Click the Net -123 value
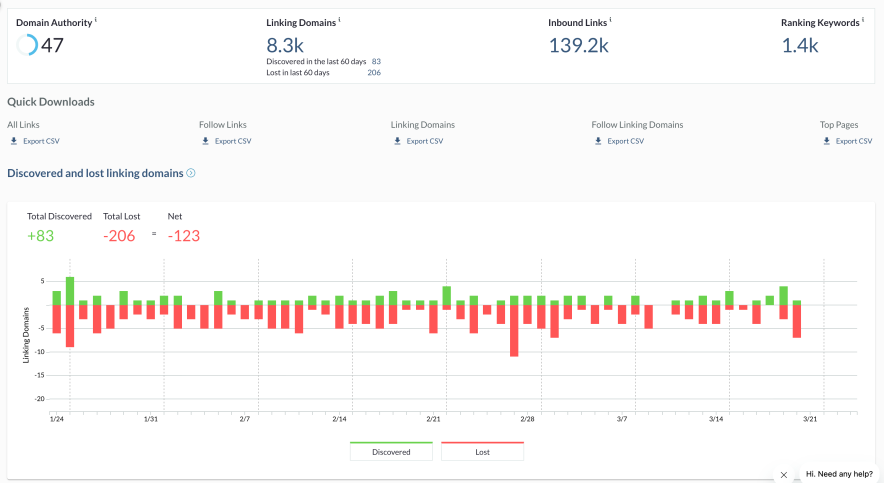Screen dimensions: 884x483 184,236
